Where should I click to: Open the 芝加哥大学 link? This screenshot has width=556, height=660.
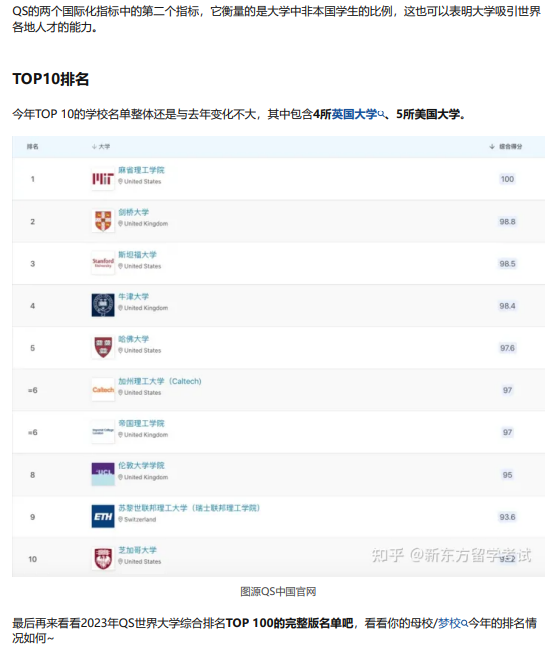pyautogui.click(x=137, y=550)
